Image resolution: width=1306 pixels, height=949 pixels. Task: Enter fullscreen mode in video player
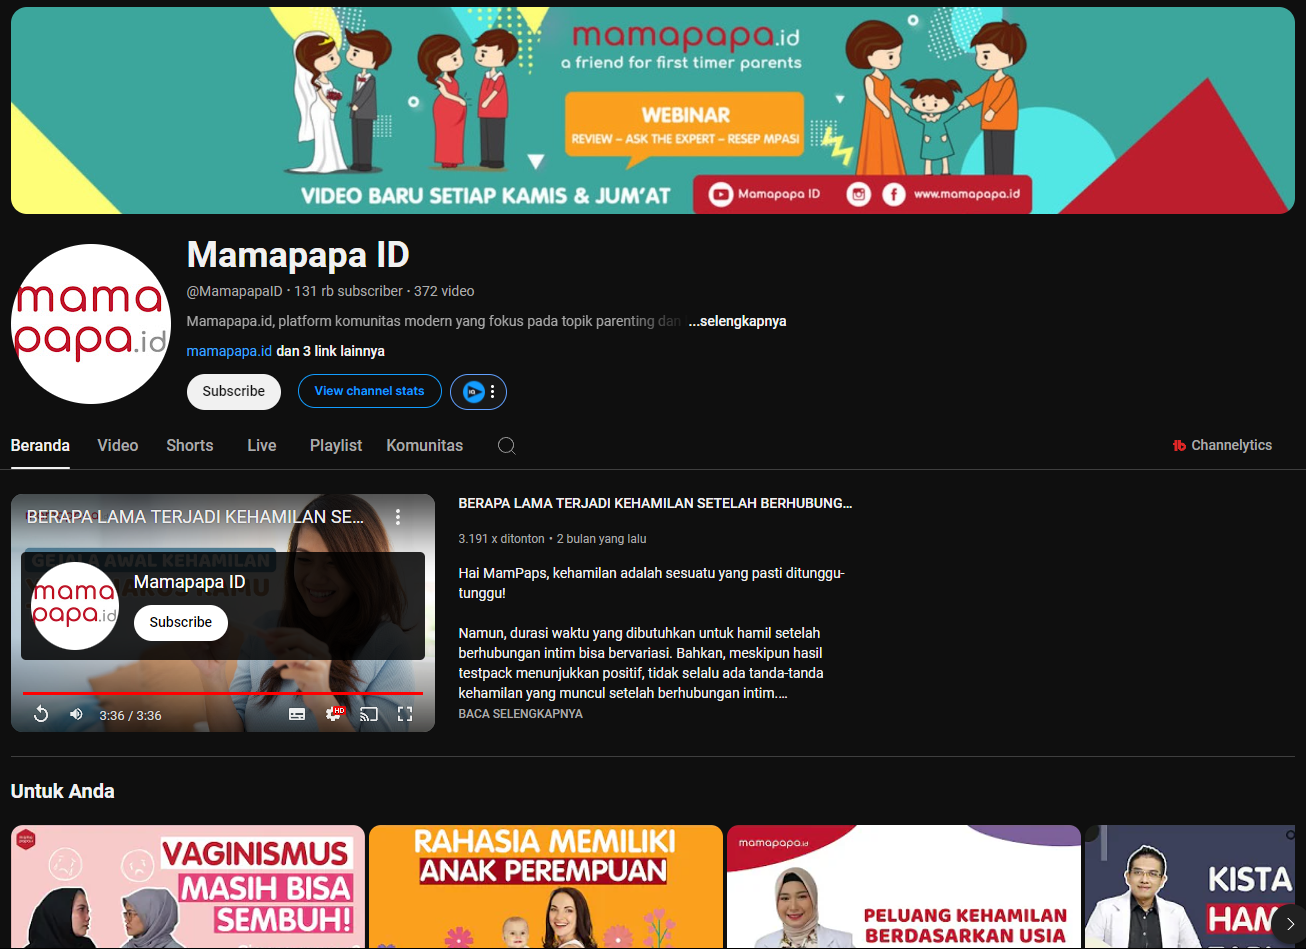pos(405,714)
